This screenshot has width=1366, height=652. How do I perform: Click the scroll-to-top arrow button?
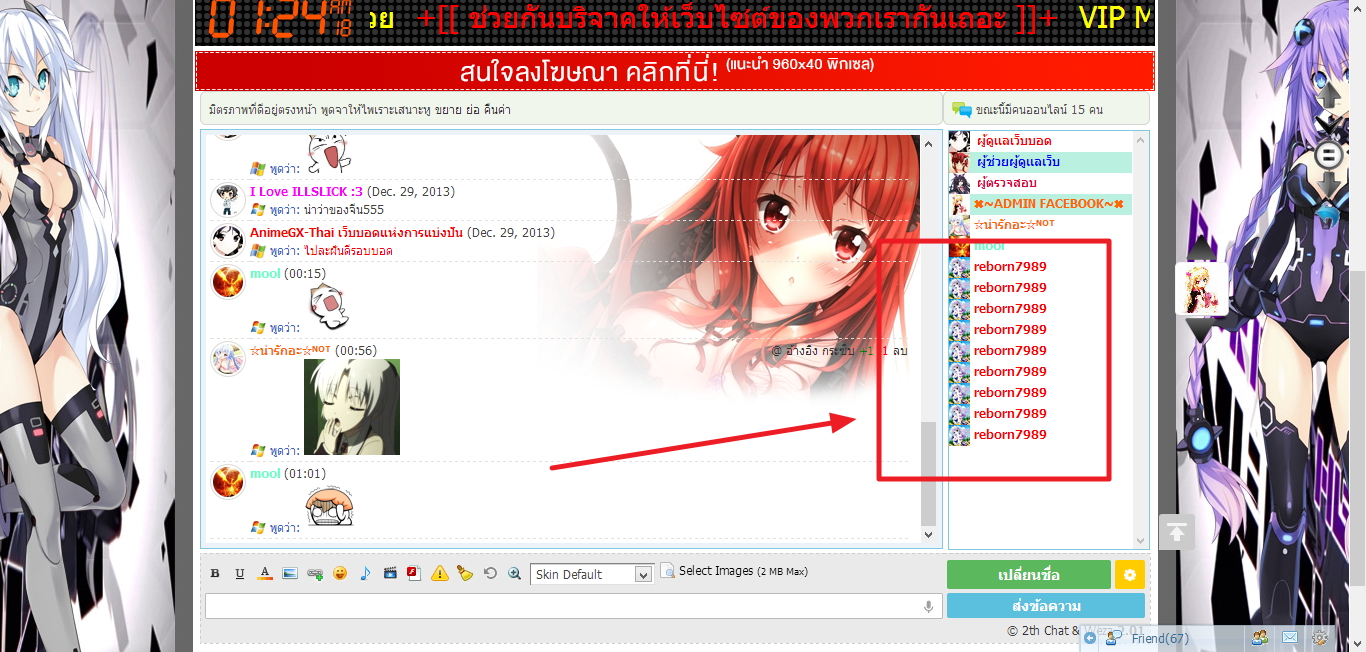[1176, 532]
